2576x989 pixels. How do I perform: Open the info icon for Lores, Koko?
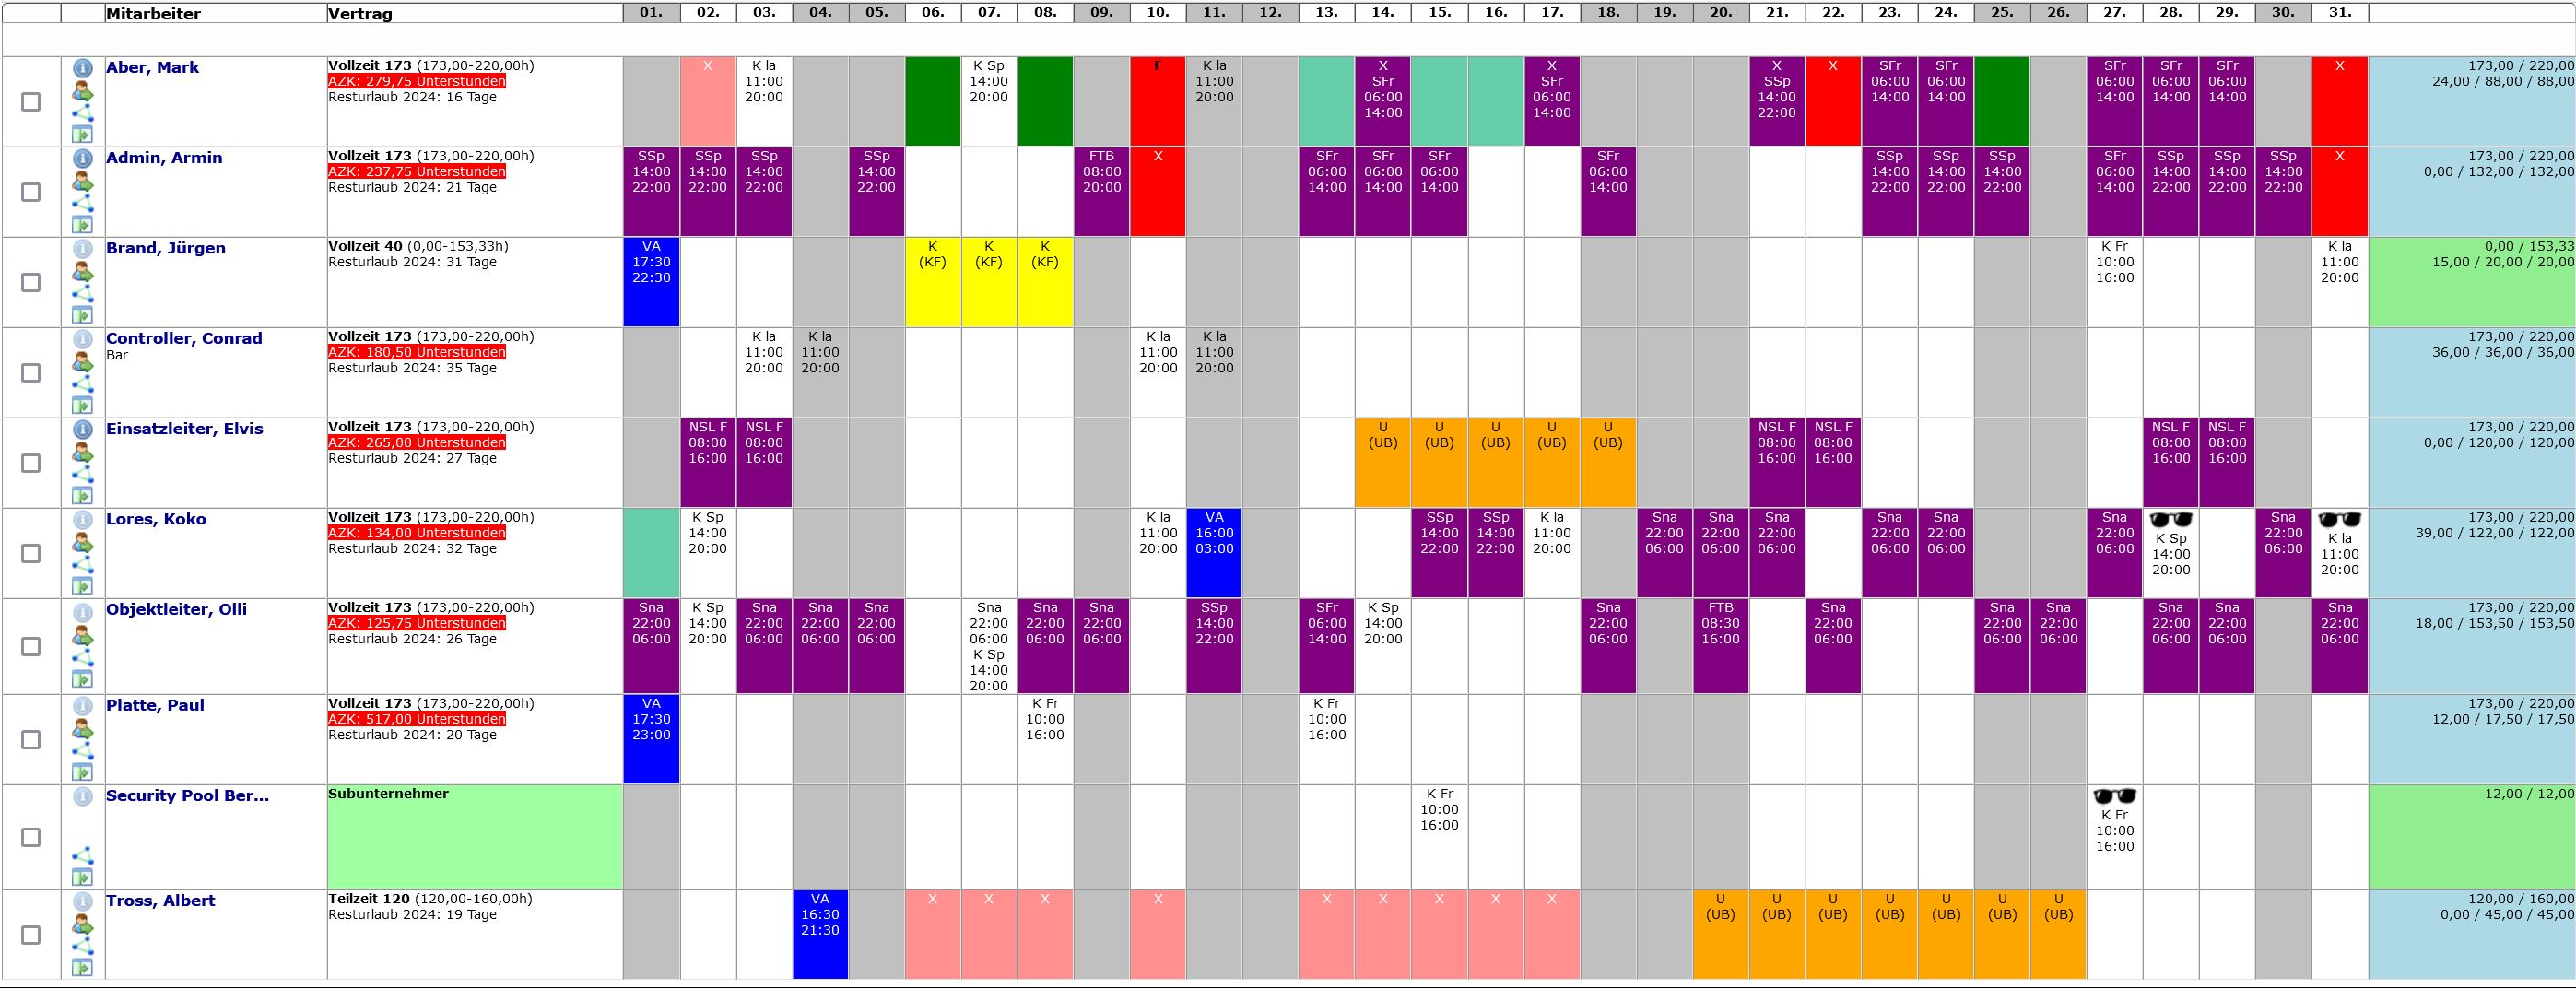(83, 520)
